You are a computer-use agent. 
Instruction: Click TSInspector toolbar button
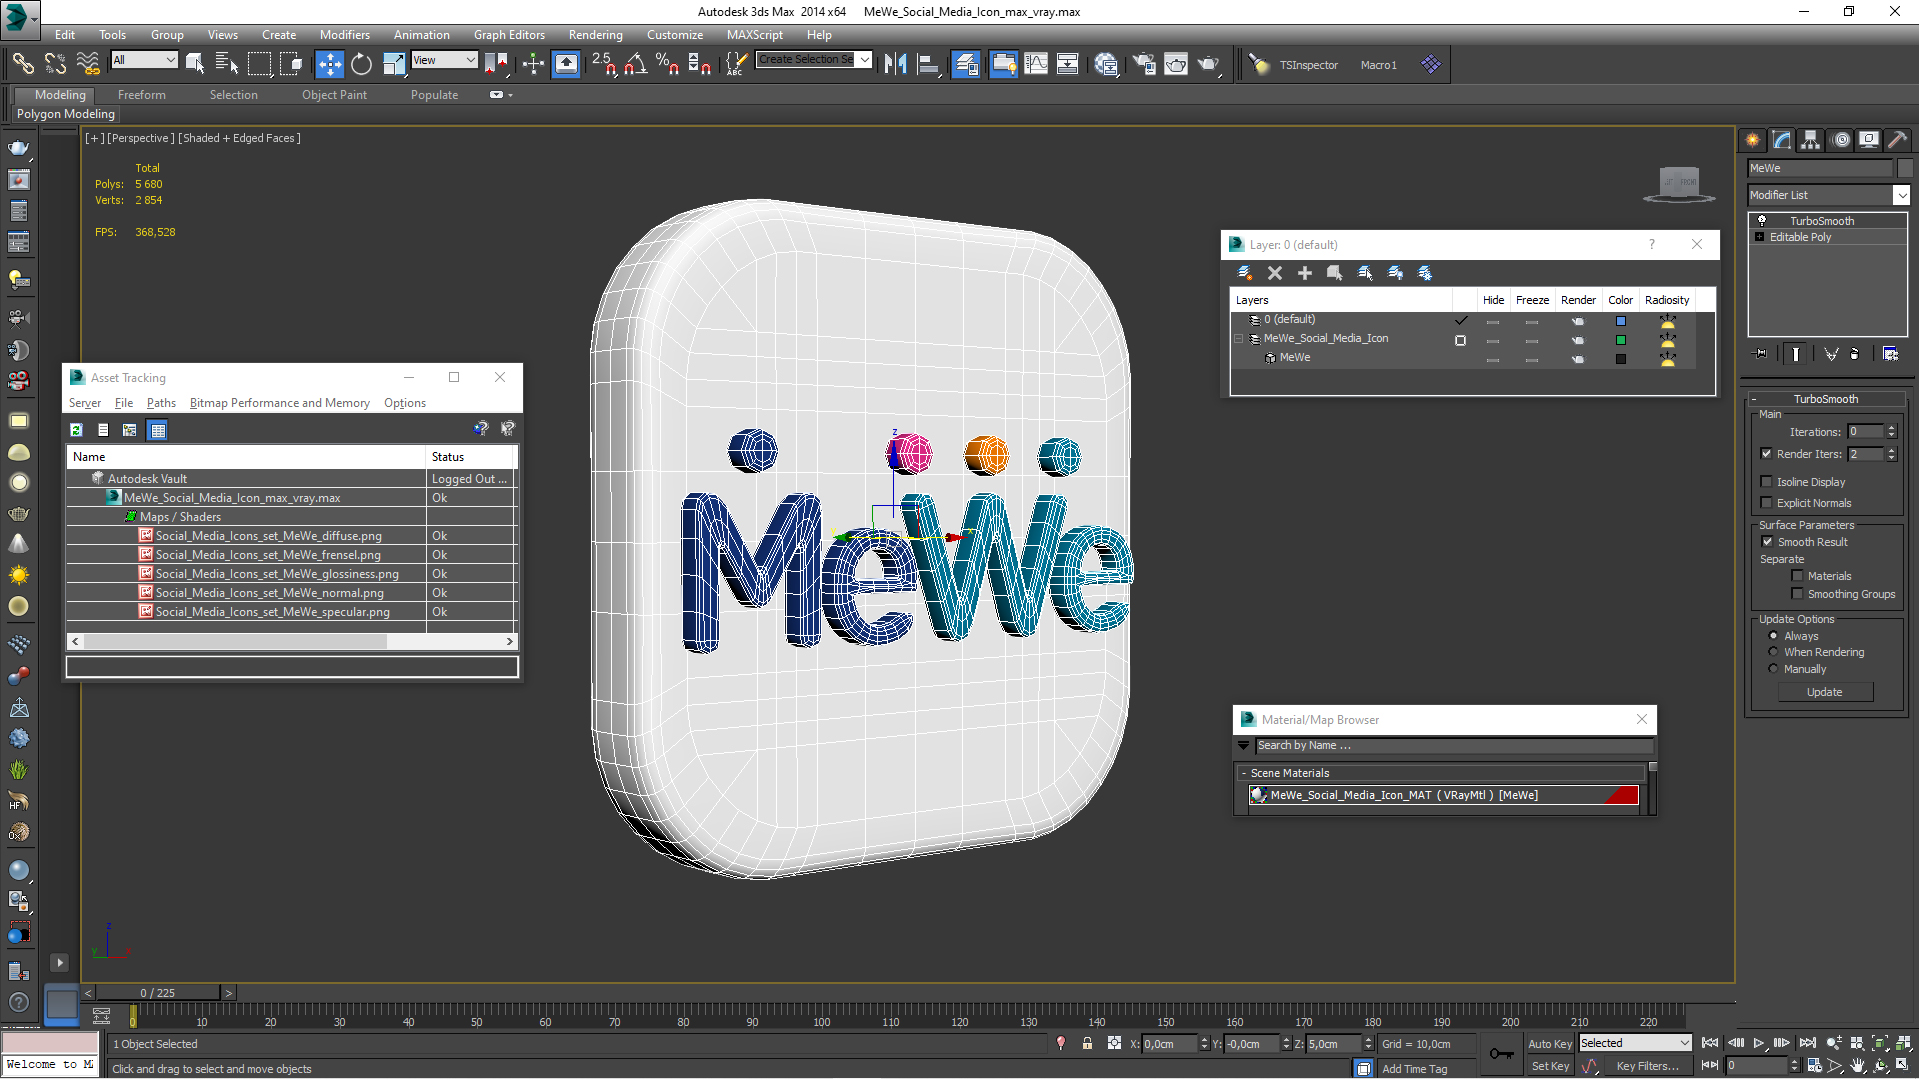(x=1308, y=65)
